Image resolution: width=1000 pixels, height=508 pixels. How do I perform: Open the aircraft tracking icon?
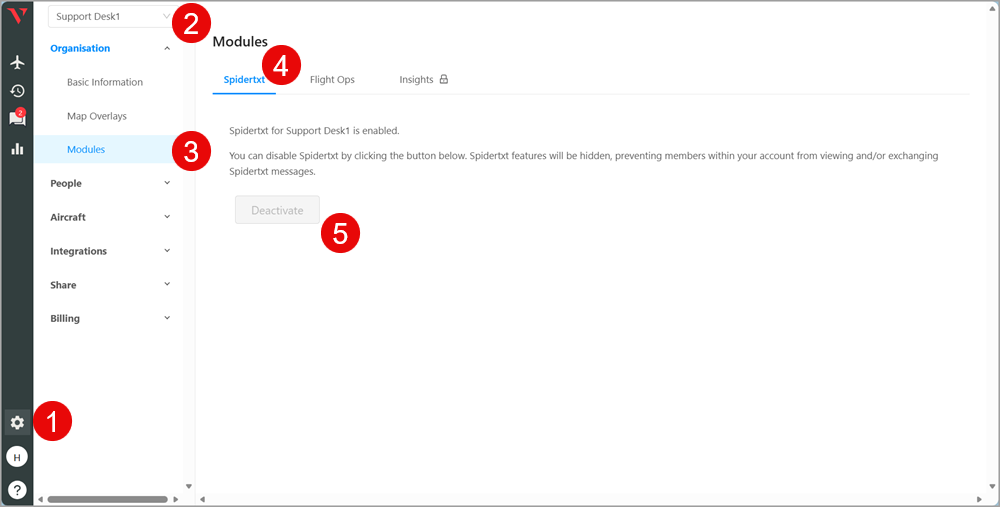coord(17,62)
